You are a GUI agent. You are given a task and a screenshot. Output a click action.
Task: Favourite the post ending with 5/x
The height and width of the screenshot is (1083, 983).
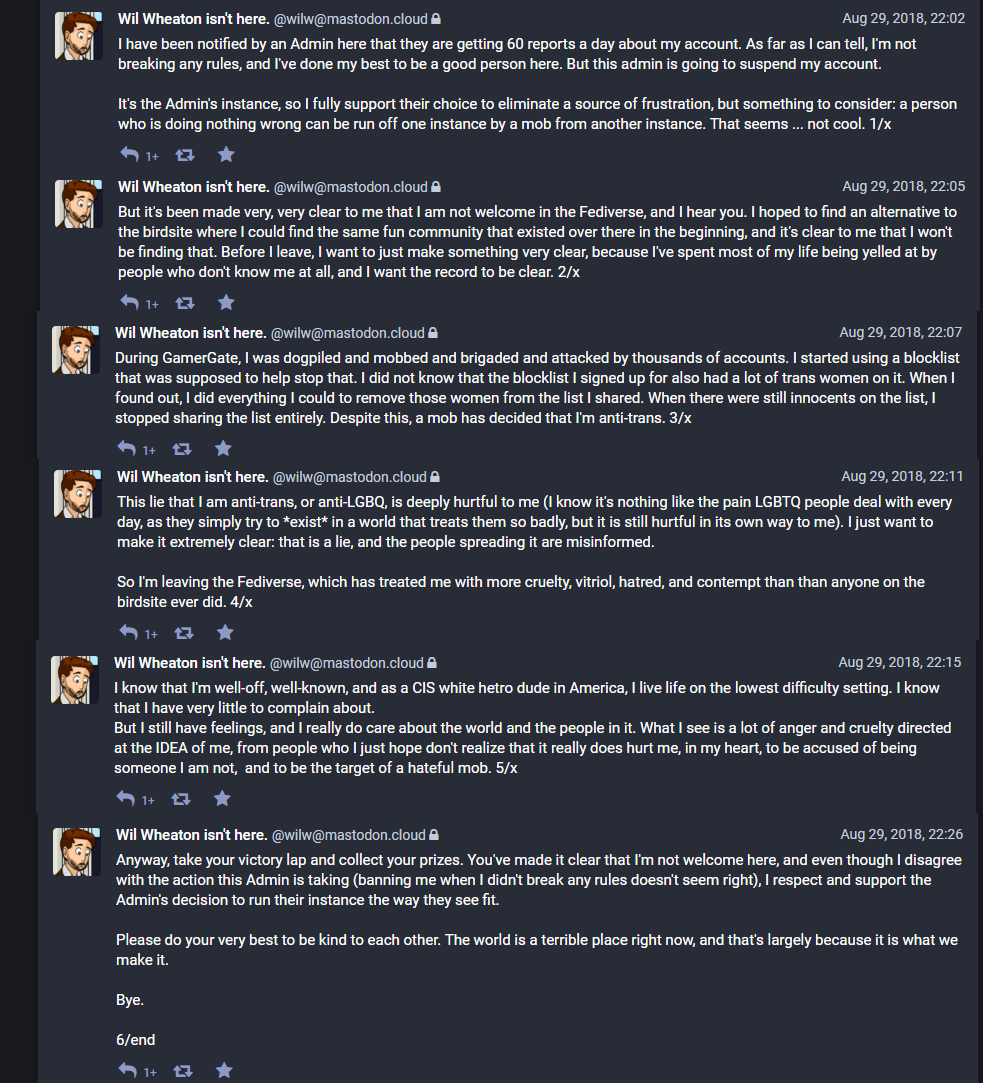(222, 798)
